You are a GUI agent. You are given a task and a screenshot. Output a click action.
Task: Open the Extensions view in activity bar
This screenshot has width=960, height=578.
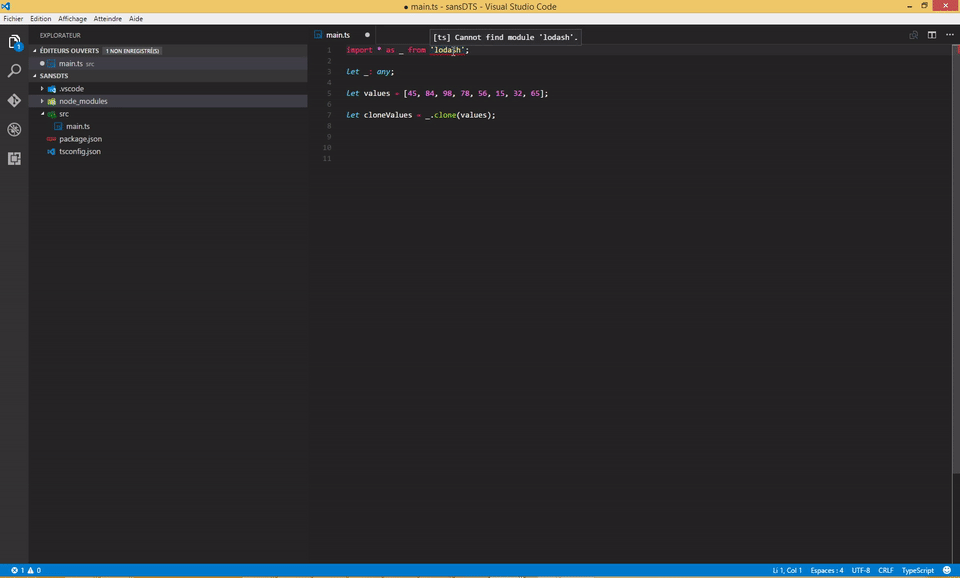14,158
